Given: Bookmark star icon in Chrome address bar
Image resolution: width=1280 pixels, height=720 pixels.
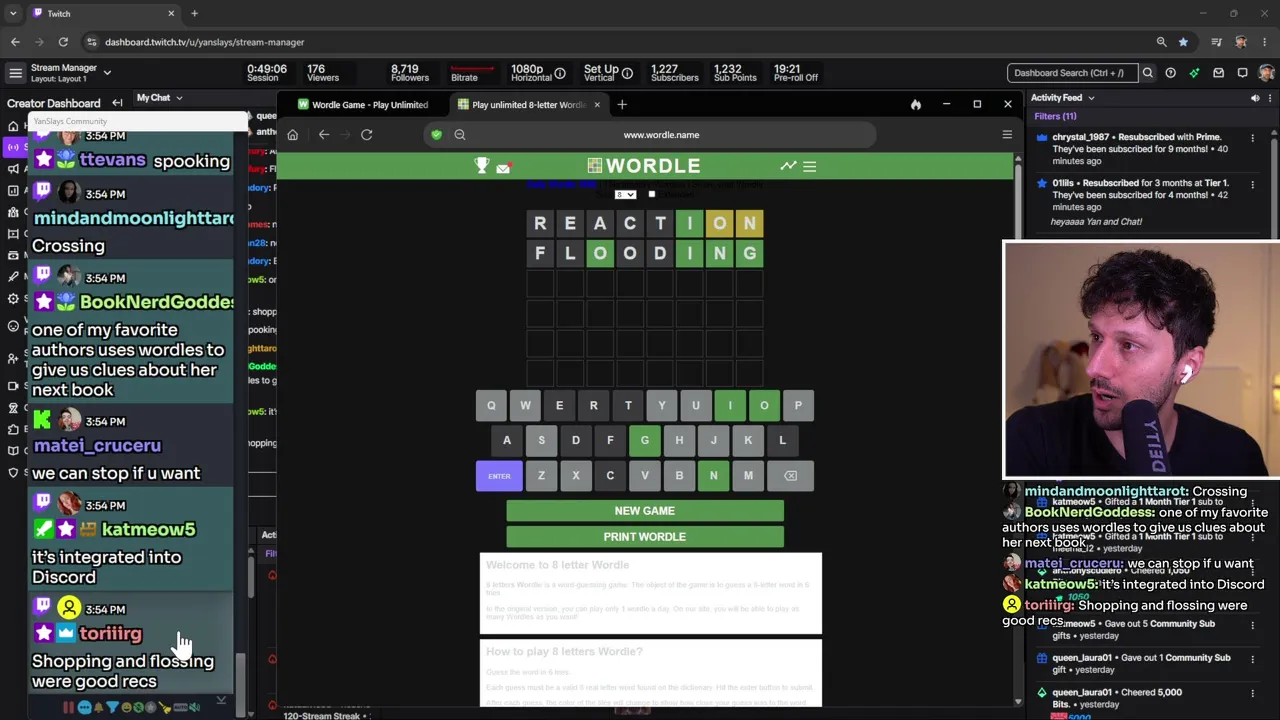Looking at the screenshot, I should coord(1184,42).
